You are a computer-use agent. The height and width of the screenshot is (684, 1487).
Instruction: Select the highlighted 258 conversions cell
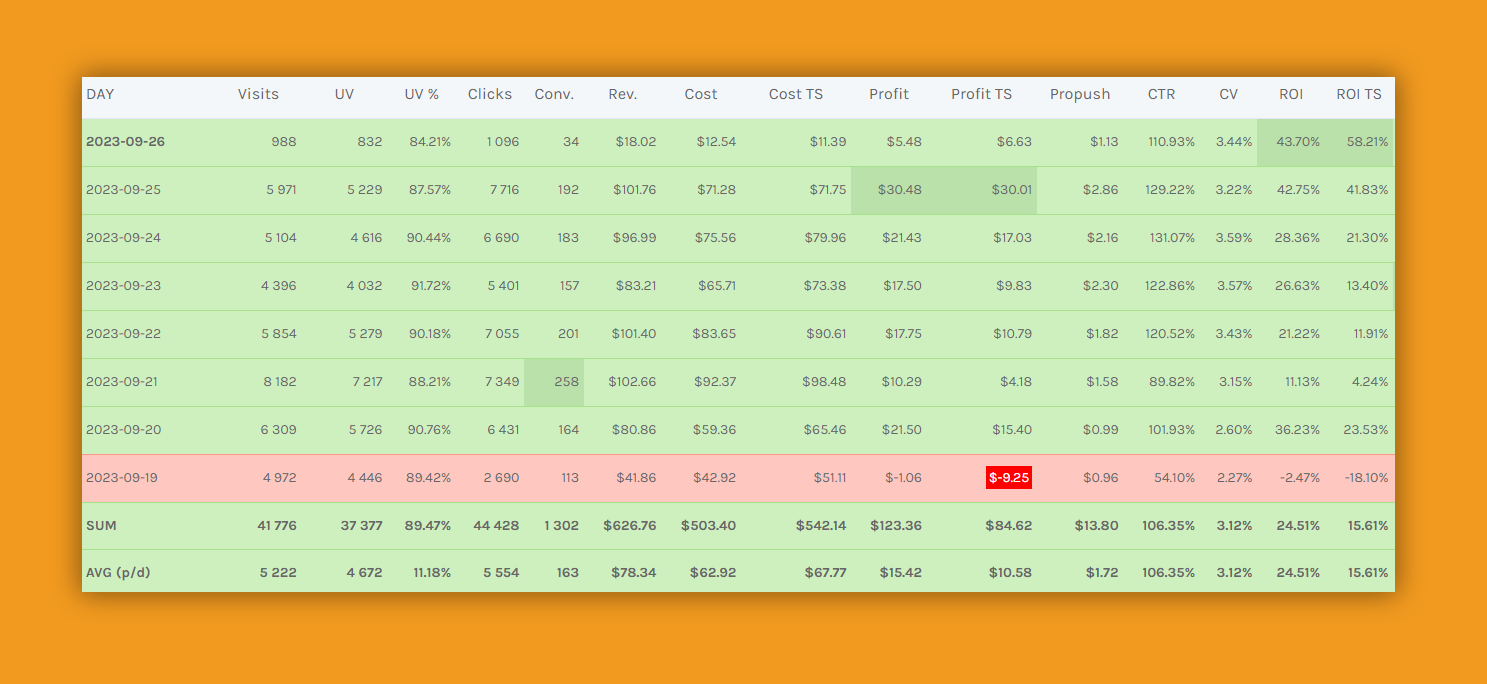coord(567,382)
